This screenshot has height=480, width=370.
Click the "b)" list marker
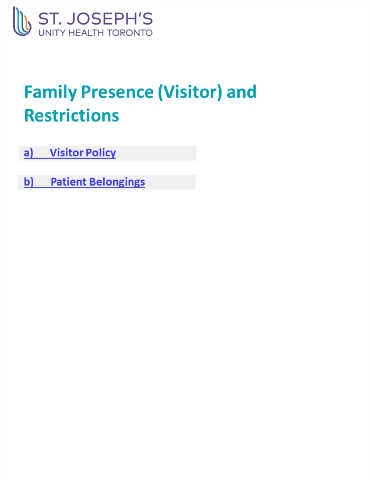coord(29,182)
